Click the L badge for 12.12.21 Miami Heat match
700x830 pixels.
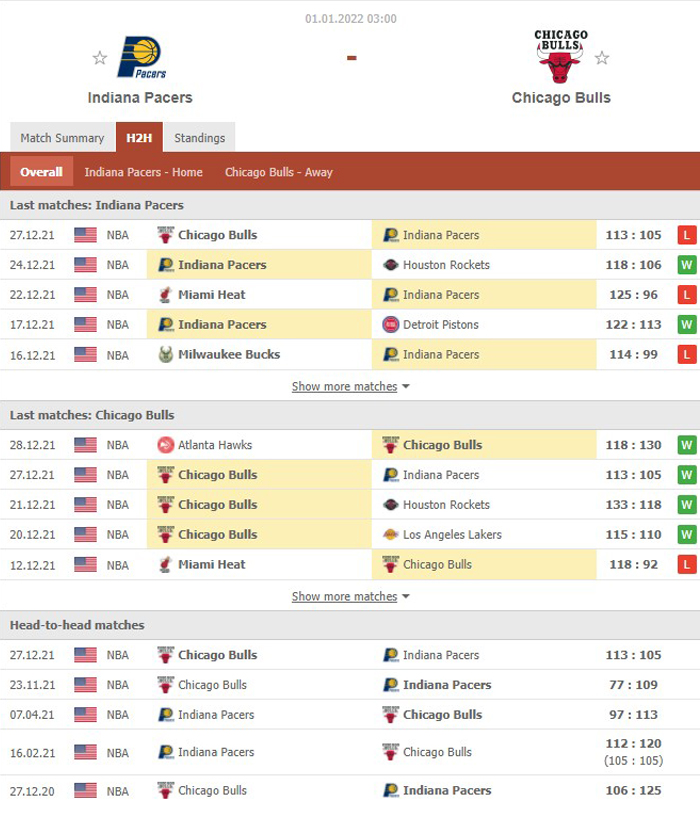(x=687, y=565)
